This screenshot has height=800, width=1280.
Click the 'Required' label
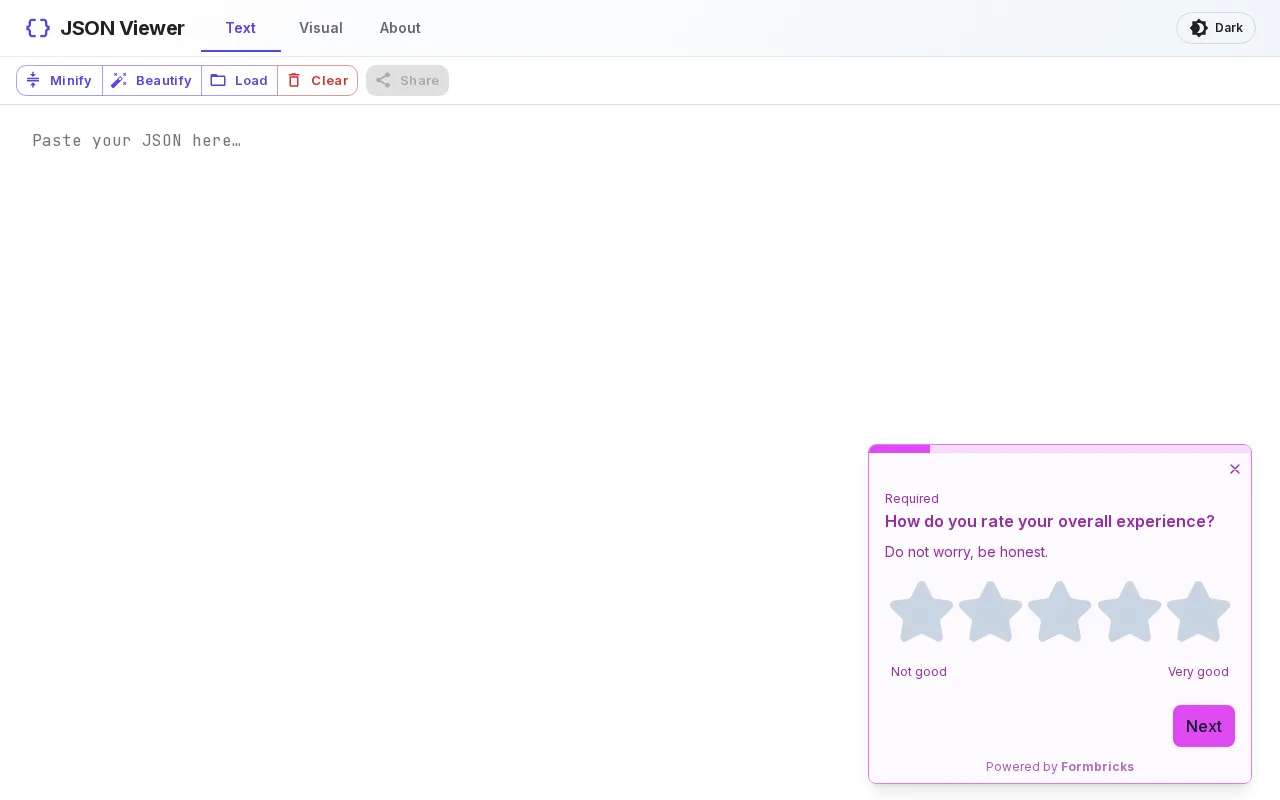(x=912, y=499)
